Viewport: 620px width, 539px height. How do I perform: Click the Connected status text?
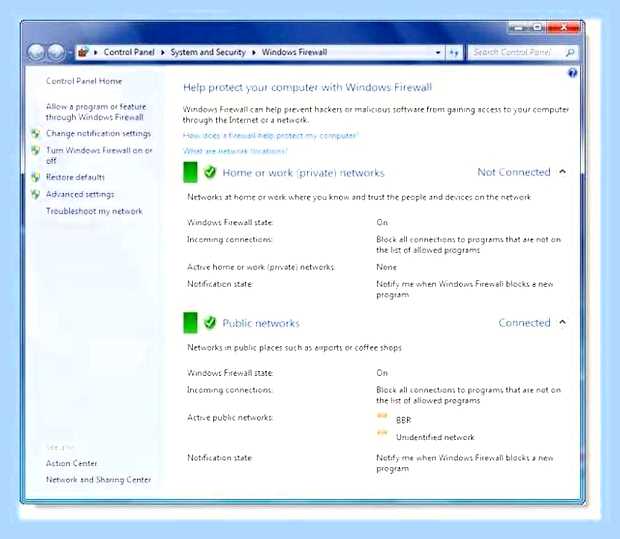pos(524,323)
